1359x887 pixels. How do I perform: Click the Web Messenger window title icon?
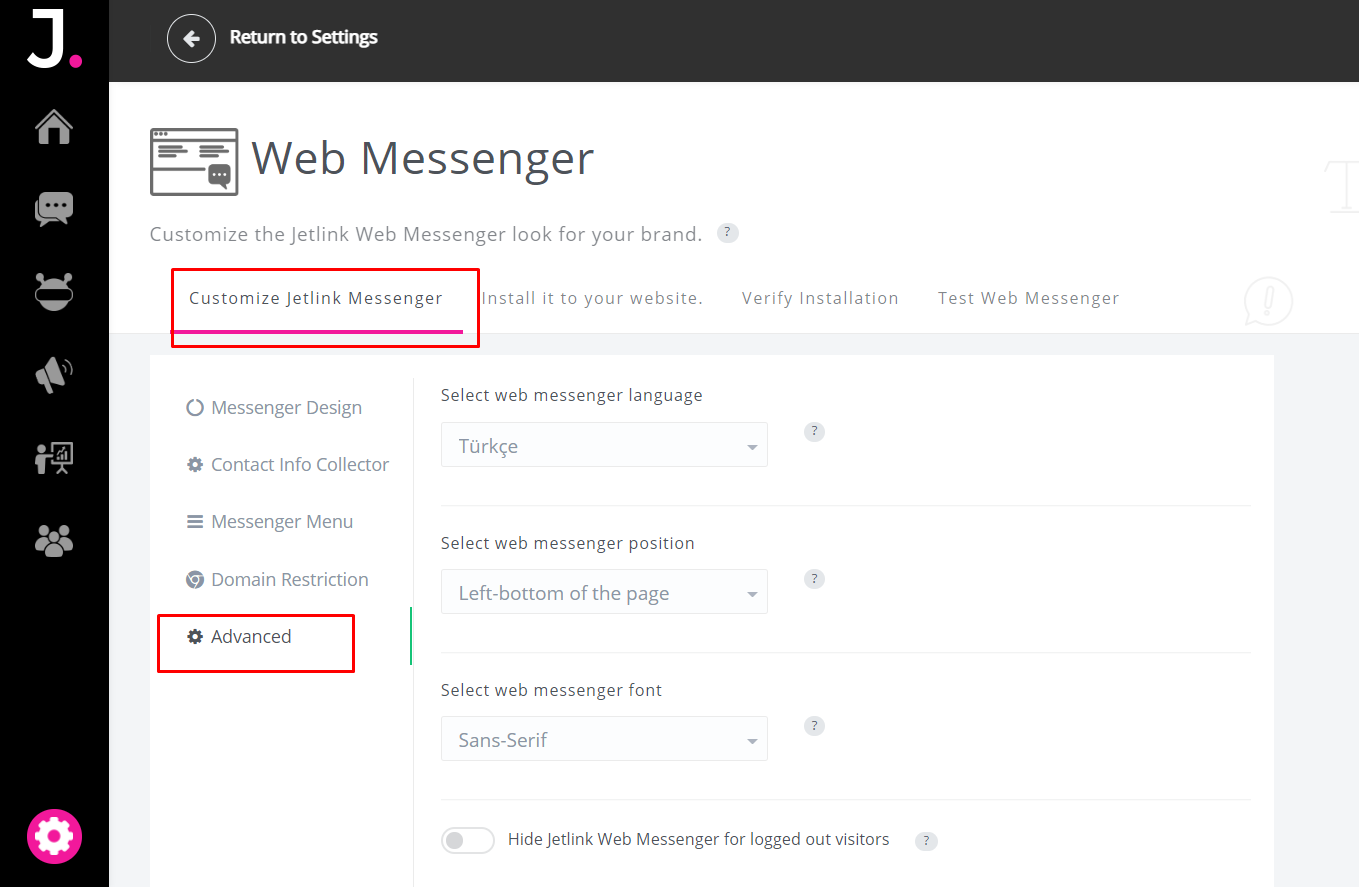194,161
